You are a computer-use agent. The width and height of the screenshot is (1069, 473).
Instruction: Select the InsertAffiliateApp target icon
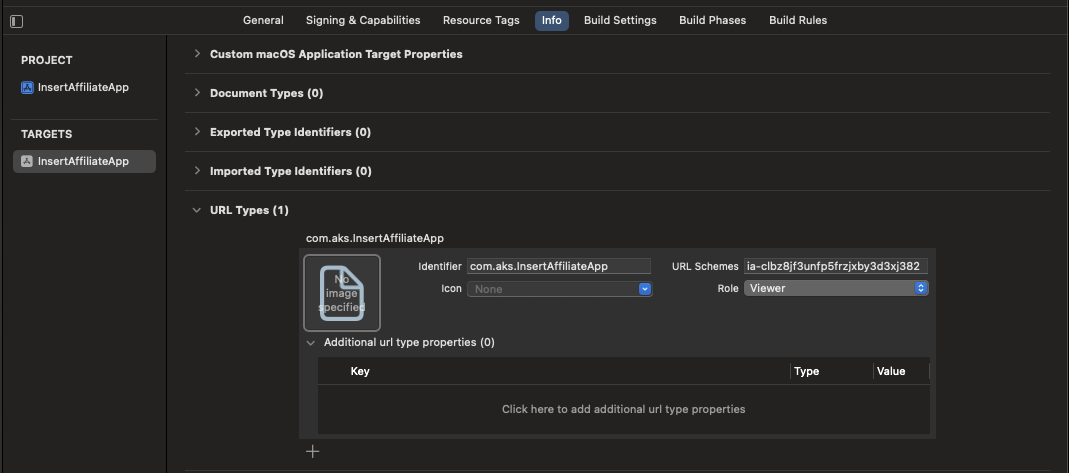click(x=27, y=161)
